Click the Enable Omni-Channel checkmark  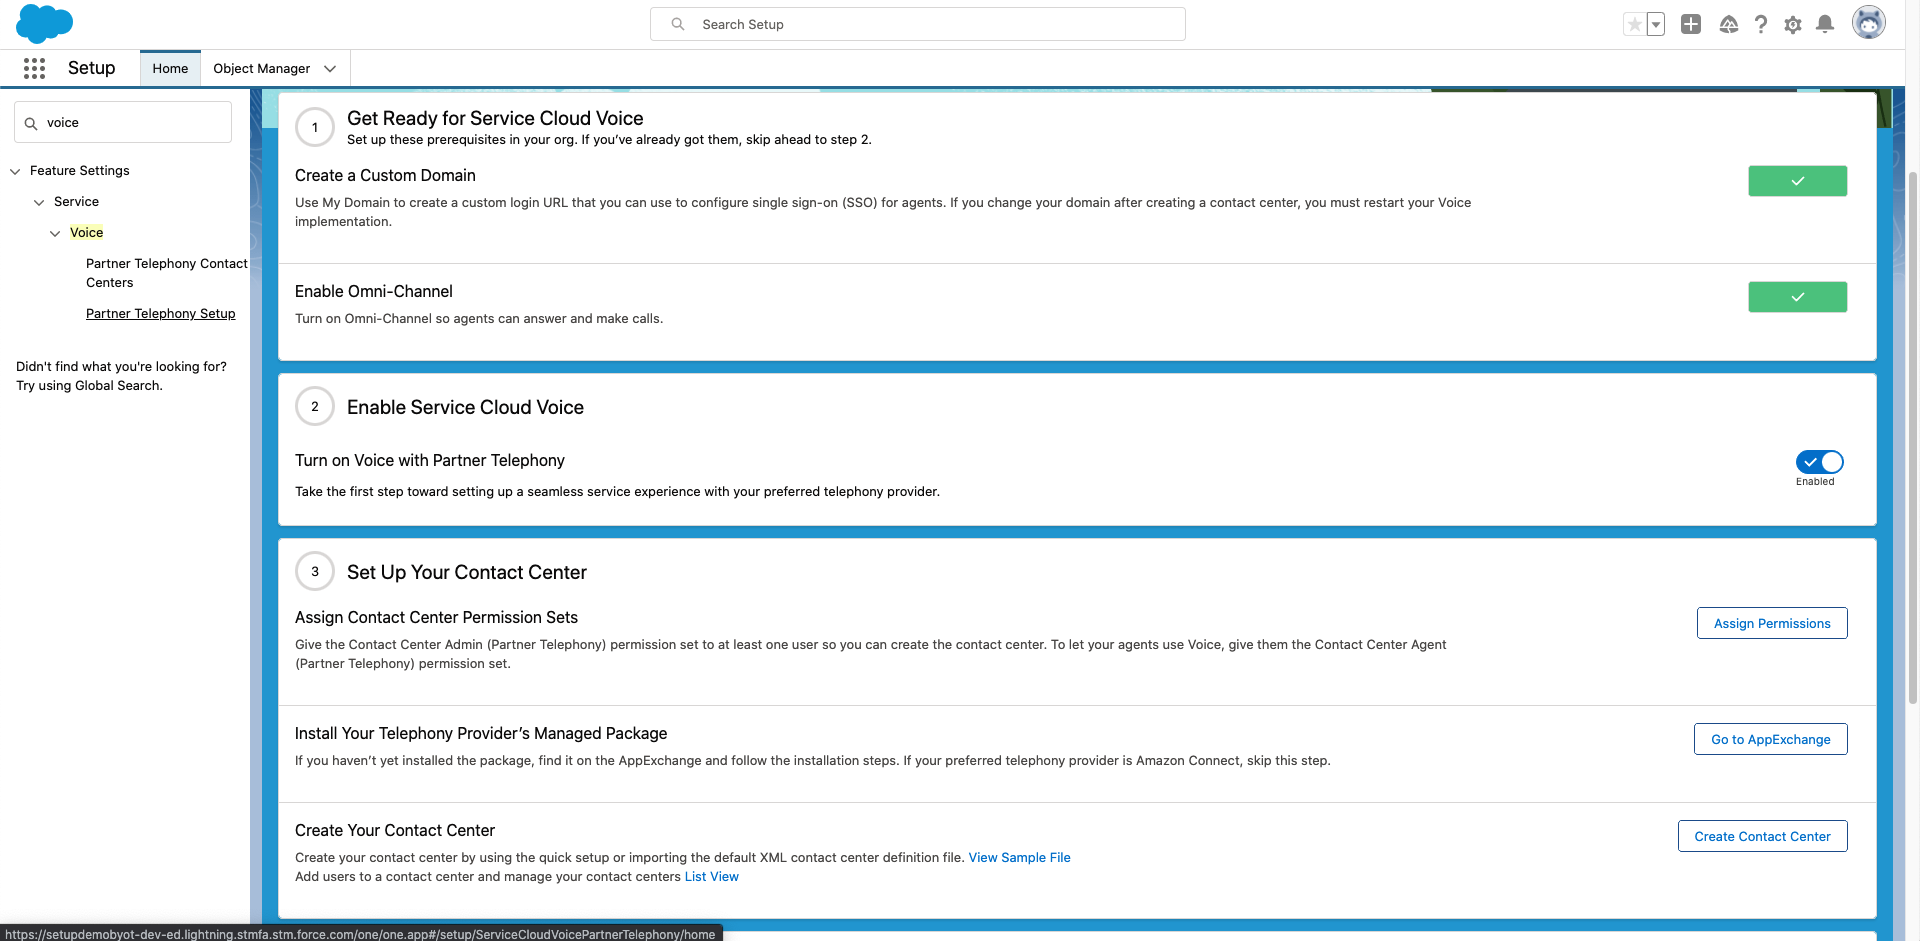click(1797, 297)
